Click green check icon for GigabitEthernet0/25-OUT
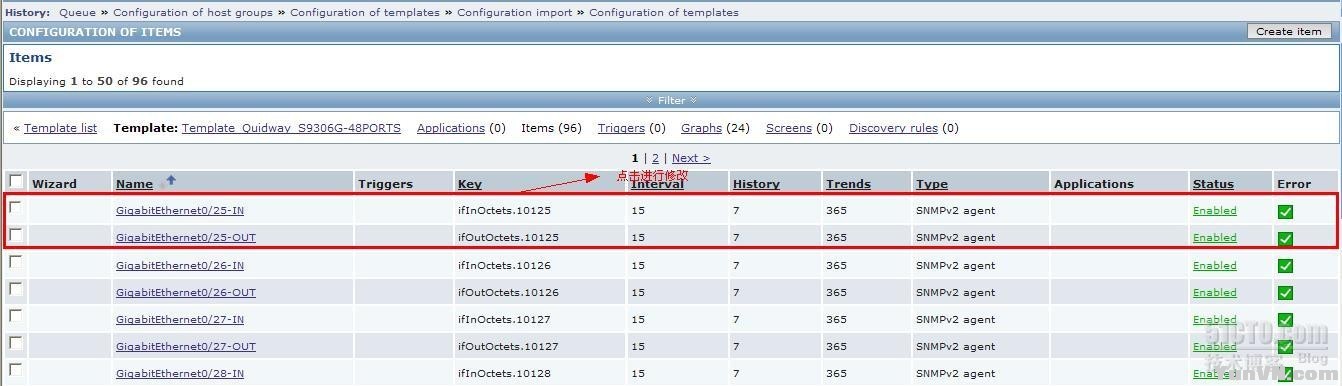 point(1285,239)
